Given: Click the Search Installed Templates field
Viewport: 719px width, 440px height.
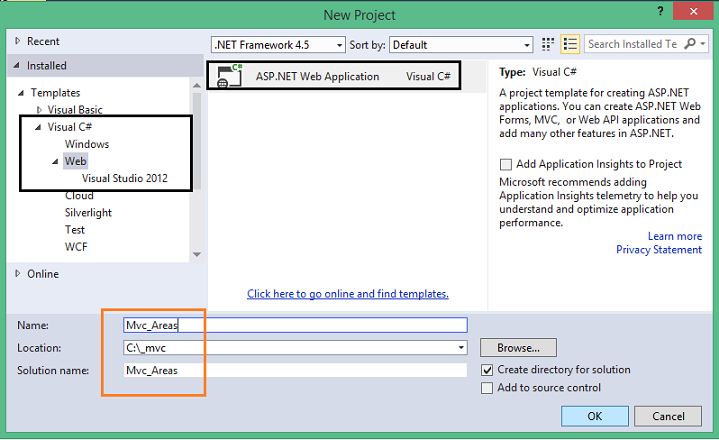Looking at the screenshot, I should [633, 44].
